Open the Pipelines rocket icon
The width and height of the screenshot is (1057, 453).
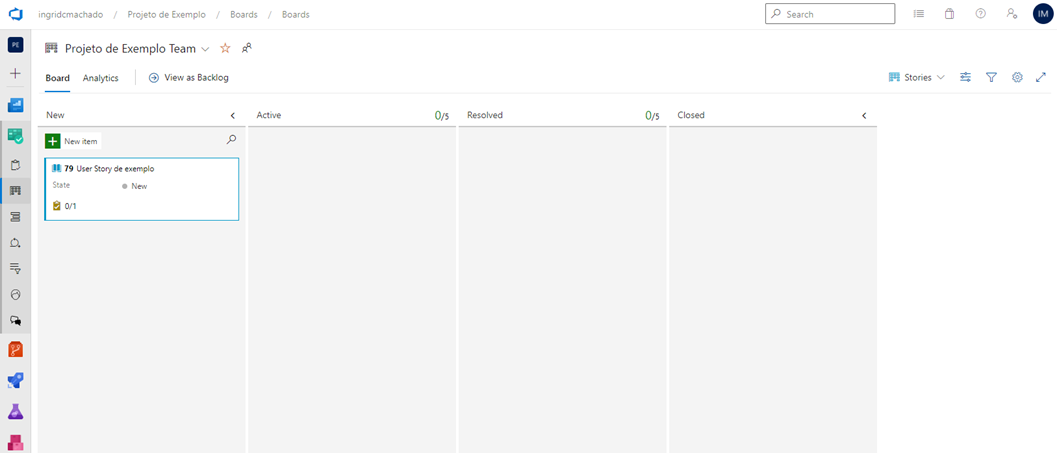pyautogui.click(x=16, y=380)
